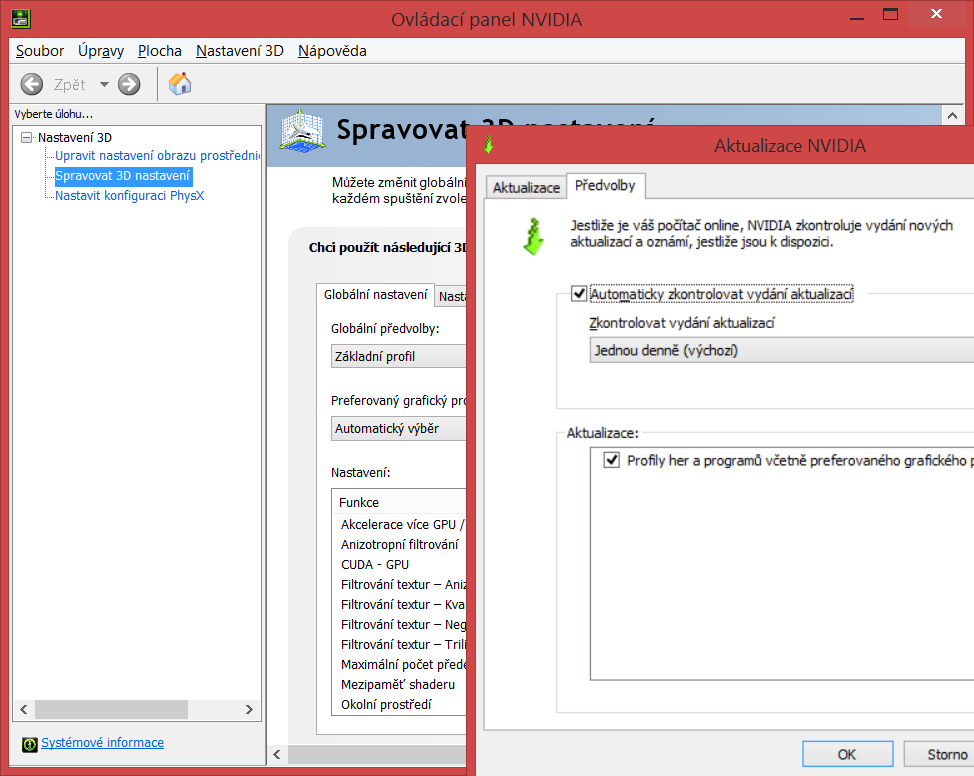Click the Forward arrow icon in toolbar

(129, 84)
